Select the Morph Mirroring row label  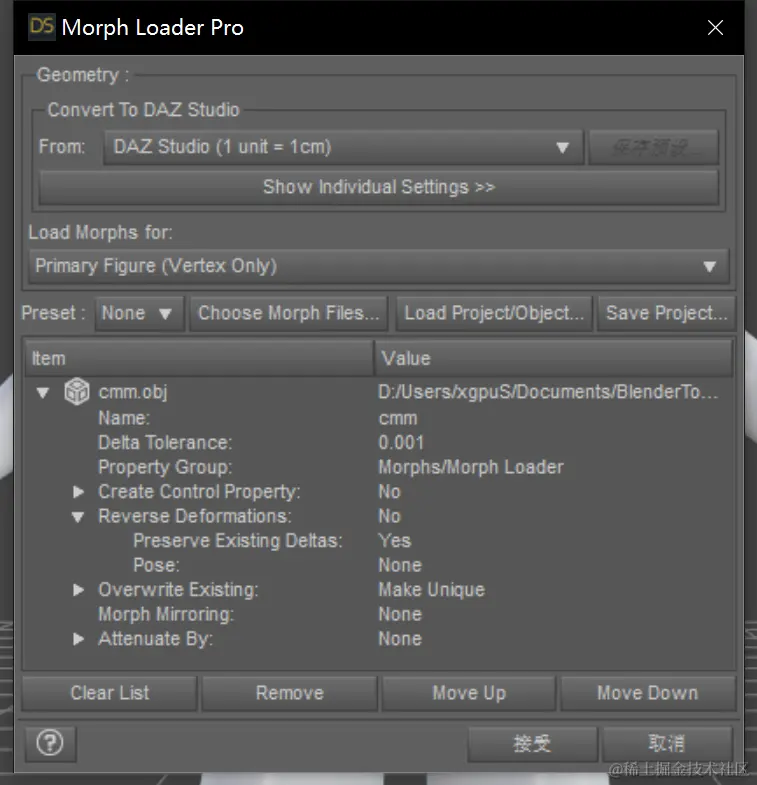[166, 614]
